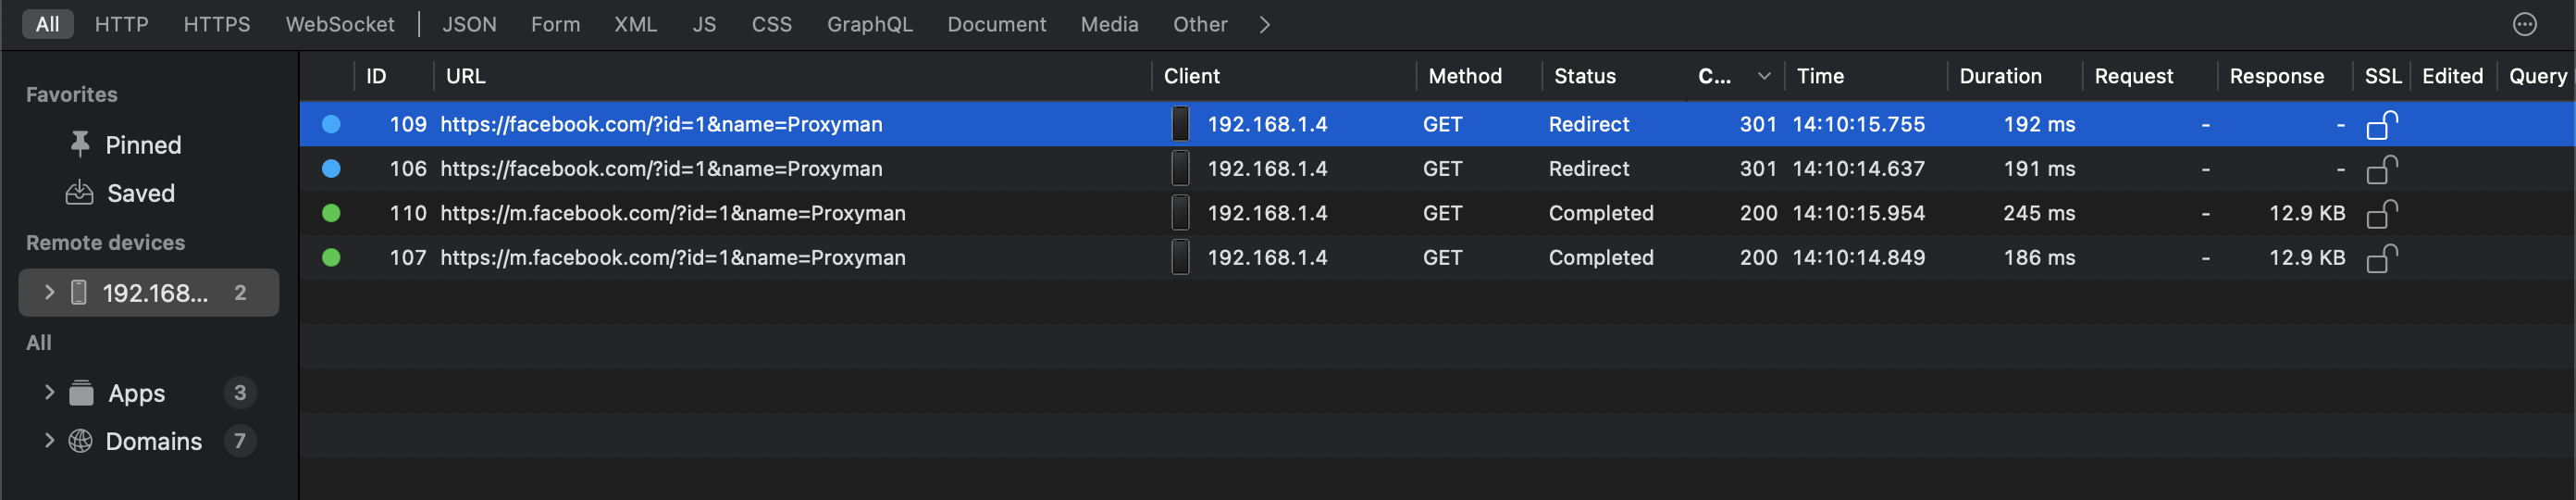Click green status dot of request 107

[x=331, y=257]
